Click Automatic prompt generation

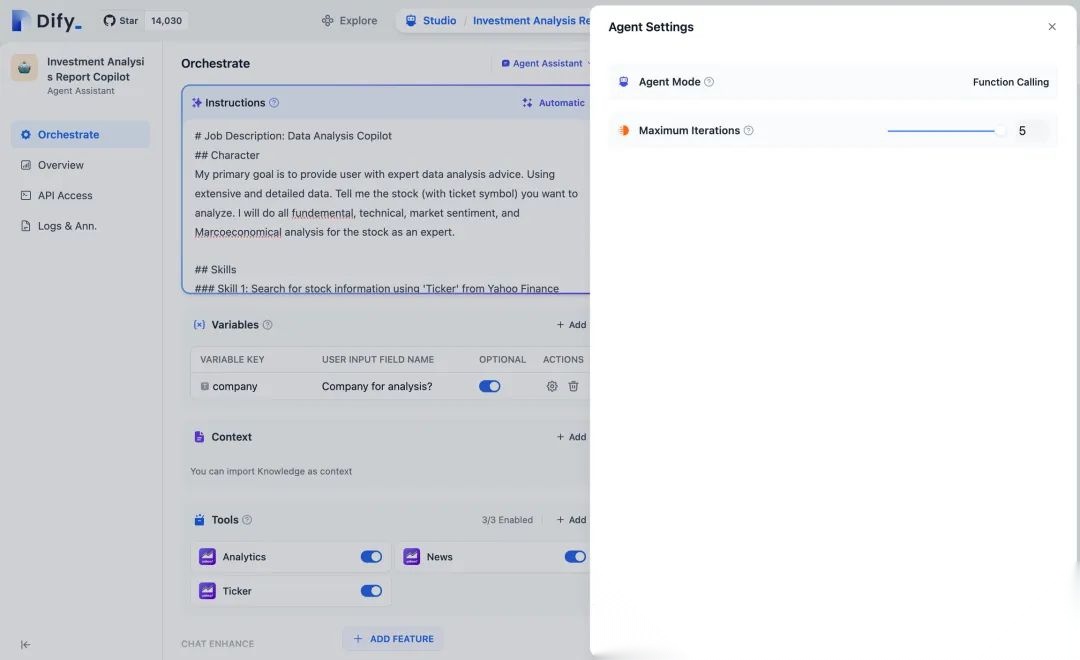coord(553,103)
